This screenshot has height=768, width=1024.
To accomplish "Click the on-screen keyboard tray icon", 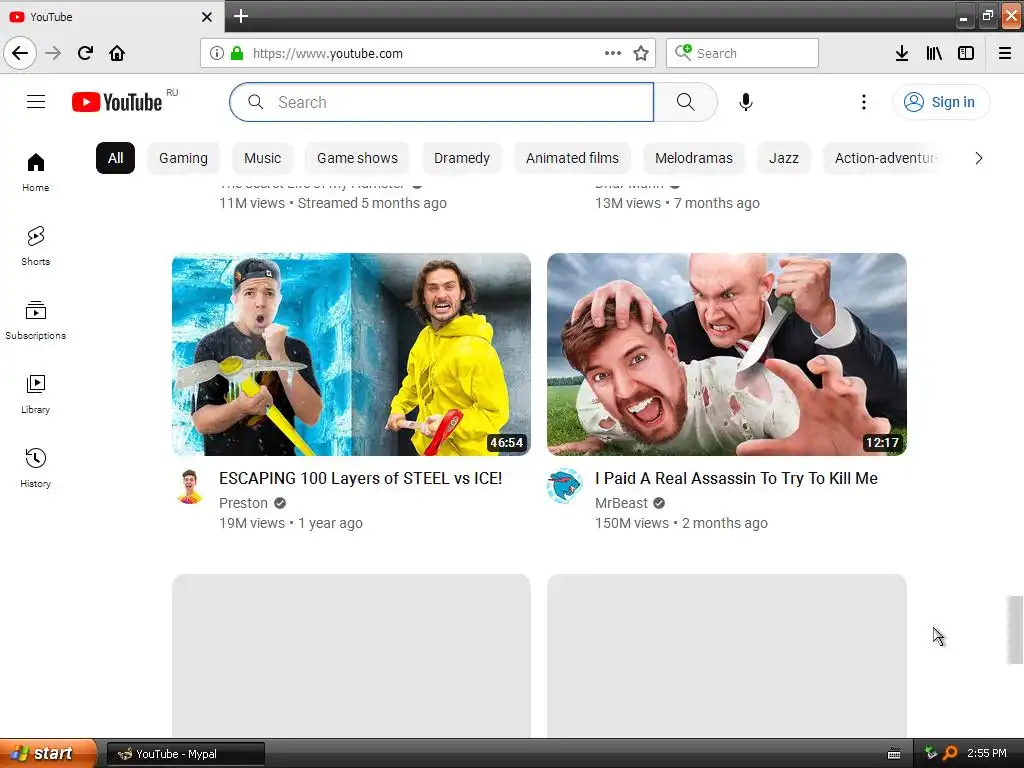I will pyautogui.click(x=894, y=754).
